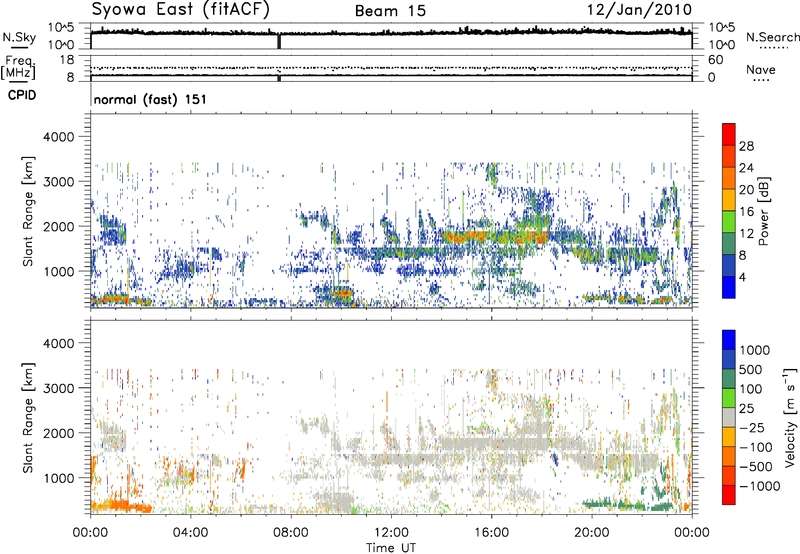Click the orange velocity patch near 01:00 low range
This screenshot has height=554, width=800.
(x=121, y=507)
